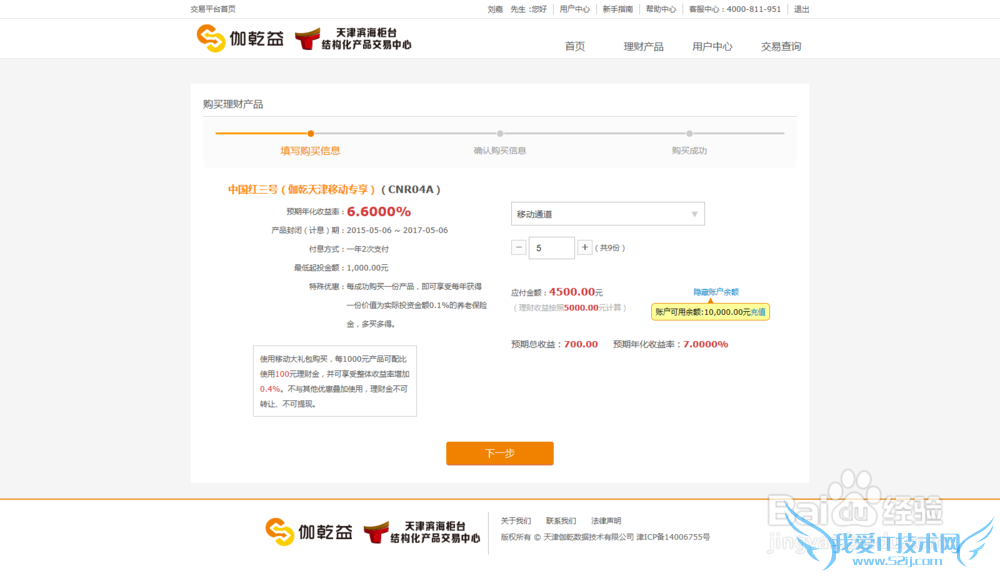The height and width of the screenshot is (576, 1000).
Task: Decrease purchase quantity with the minus button
Action: click(518, 247)
